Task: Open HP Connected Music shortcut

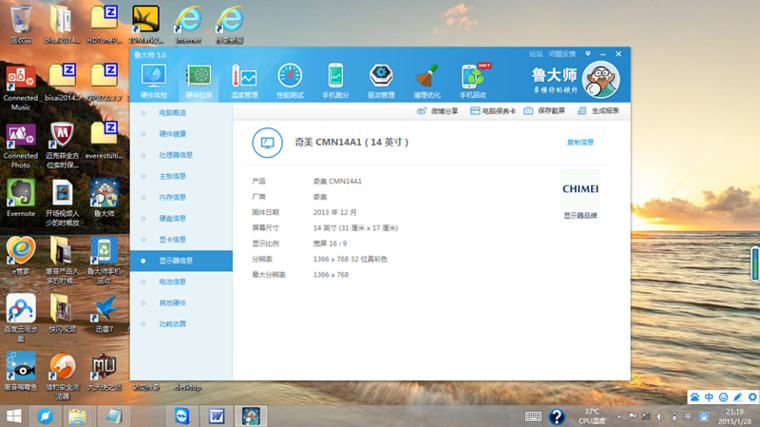Action: click(20, 87)
